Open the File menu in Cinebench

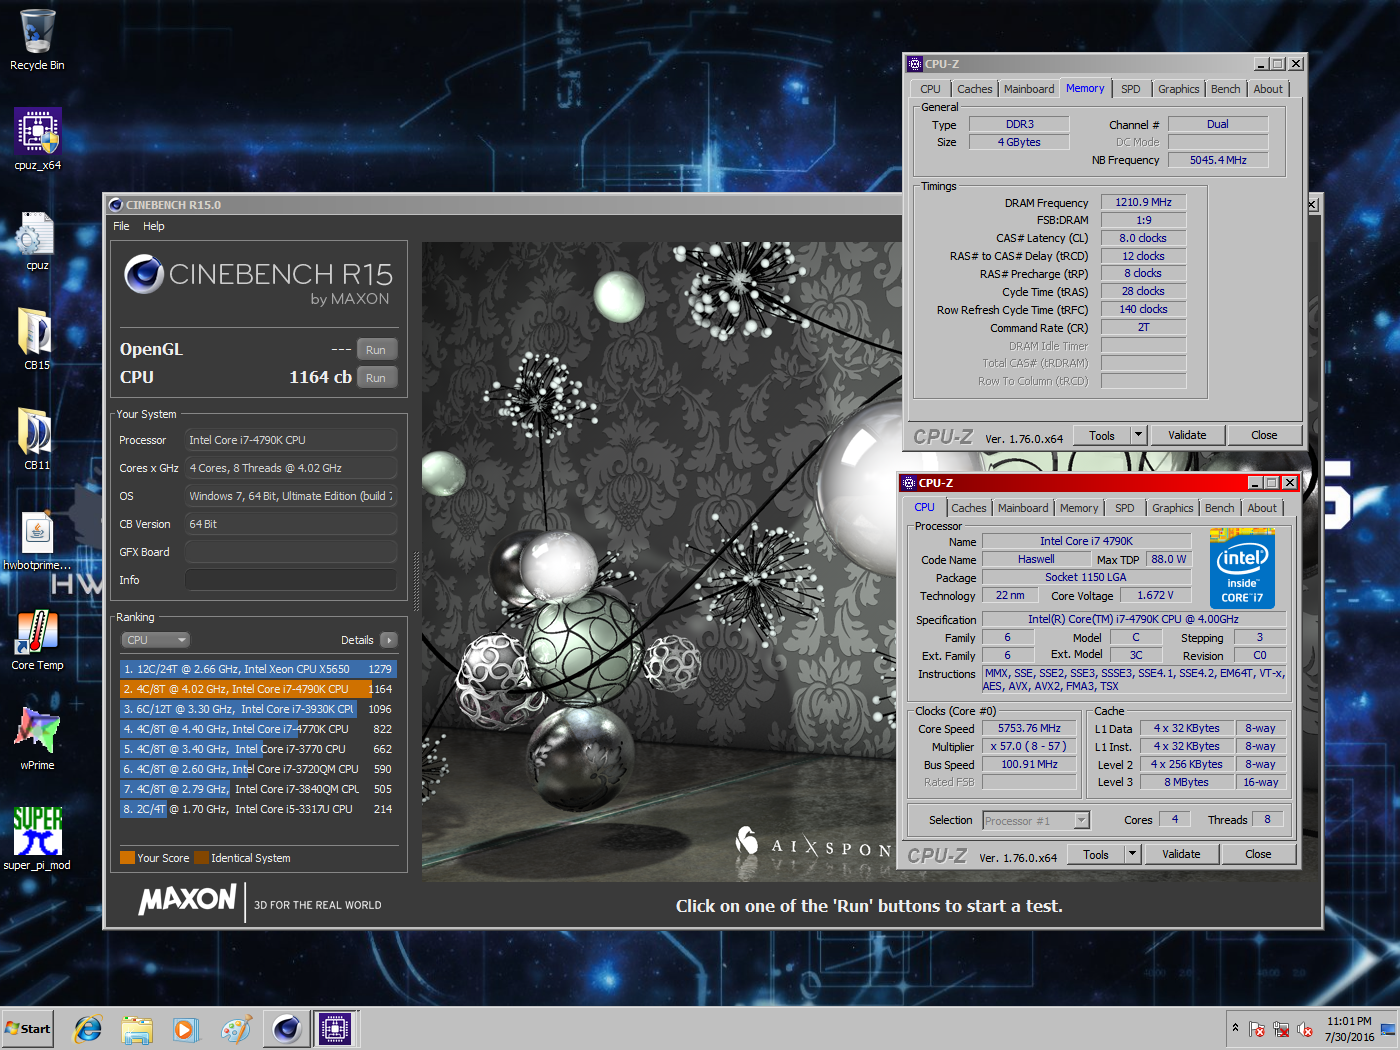[121, 226]
